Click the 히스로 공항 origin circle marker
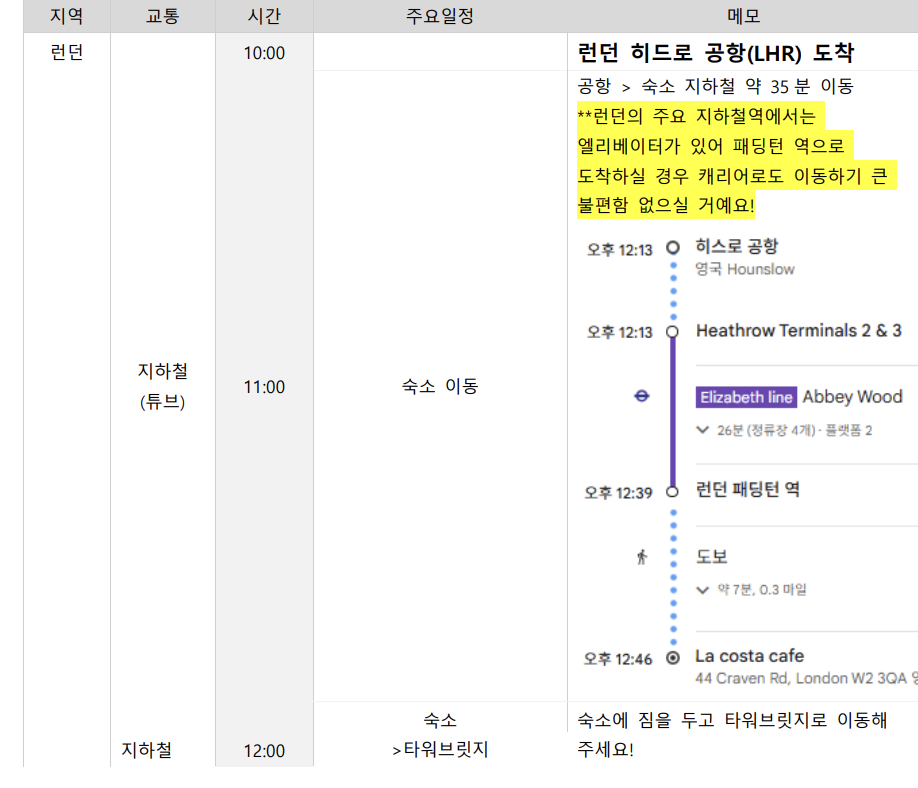Image resolution: width=918 pixels, height=788 pixels. [x=671, y=246]
